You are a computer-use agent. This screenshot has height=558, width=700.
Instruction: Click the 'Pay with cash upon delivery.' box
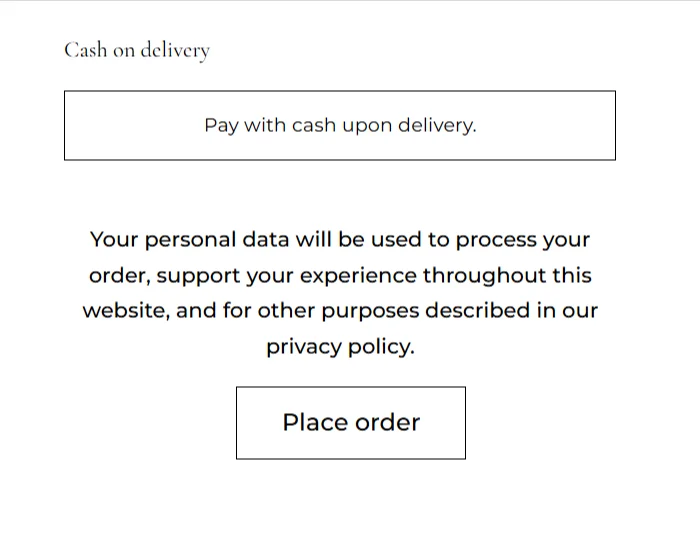[340, 126]
